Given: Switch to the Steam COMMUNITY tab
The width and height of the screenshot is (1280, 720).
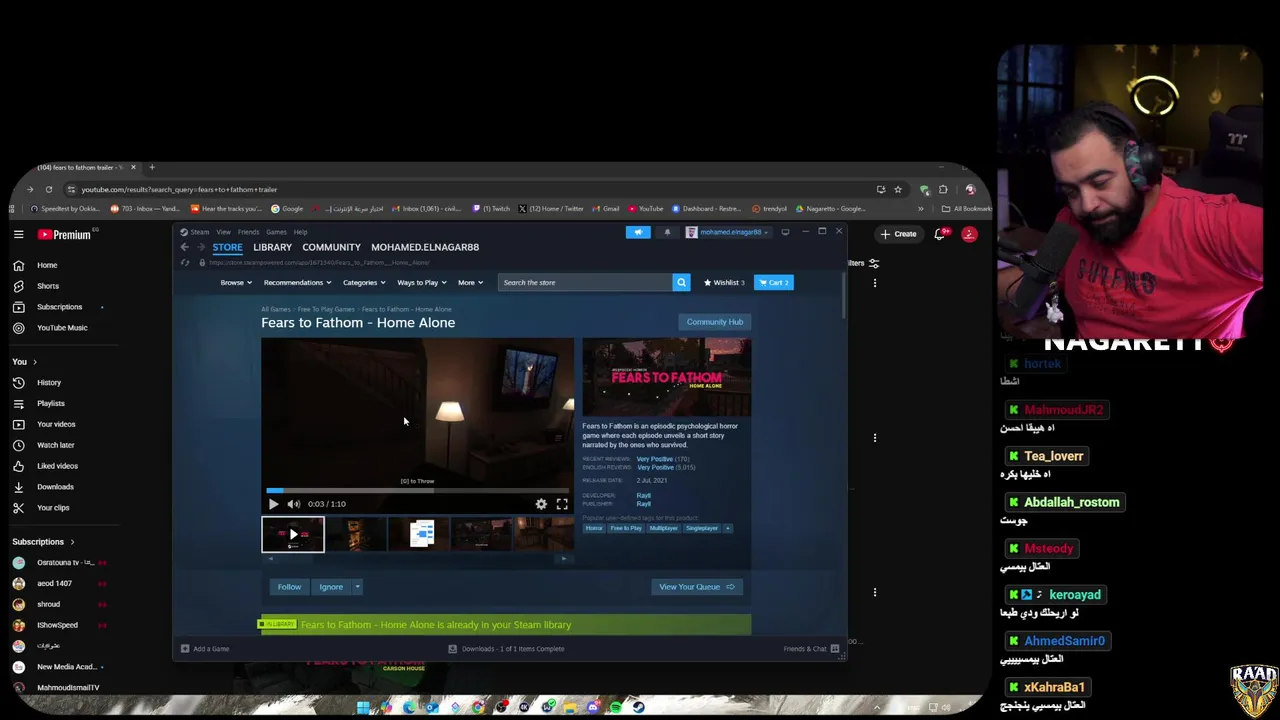Looking at the screenshot, I should (331, 247).
